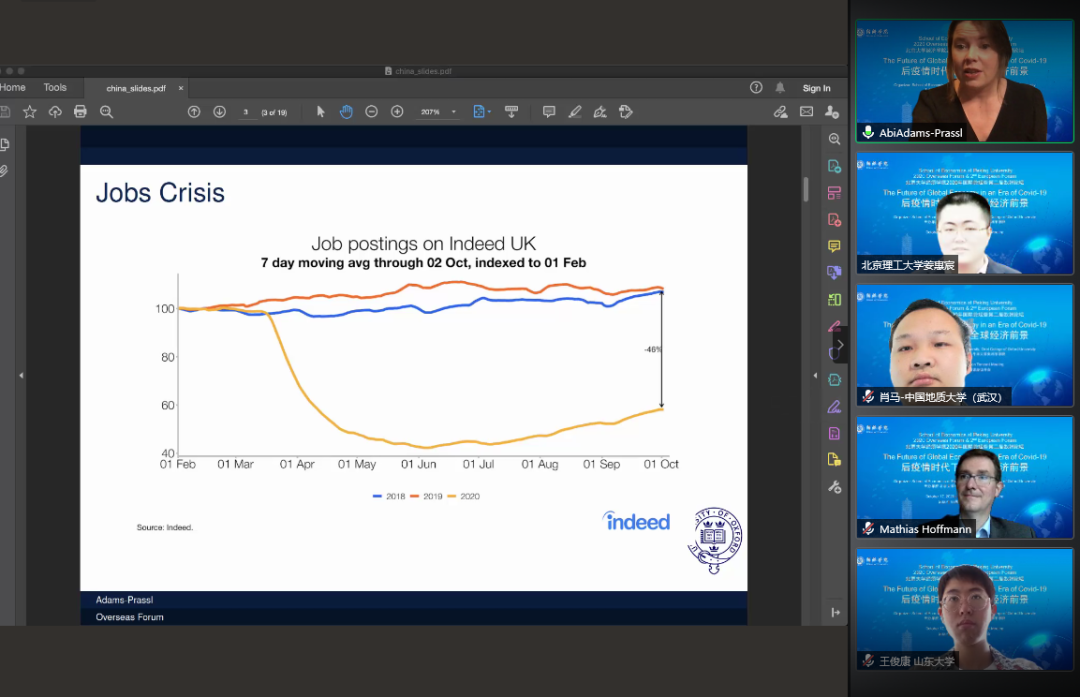Screen dimensions: 1080x697
Task: Open the zoom level 207% dropdown
Action: (x=454, y=112)
